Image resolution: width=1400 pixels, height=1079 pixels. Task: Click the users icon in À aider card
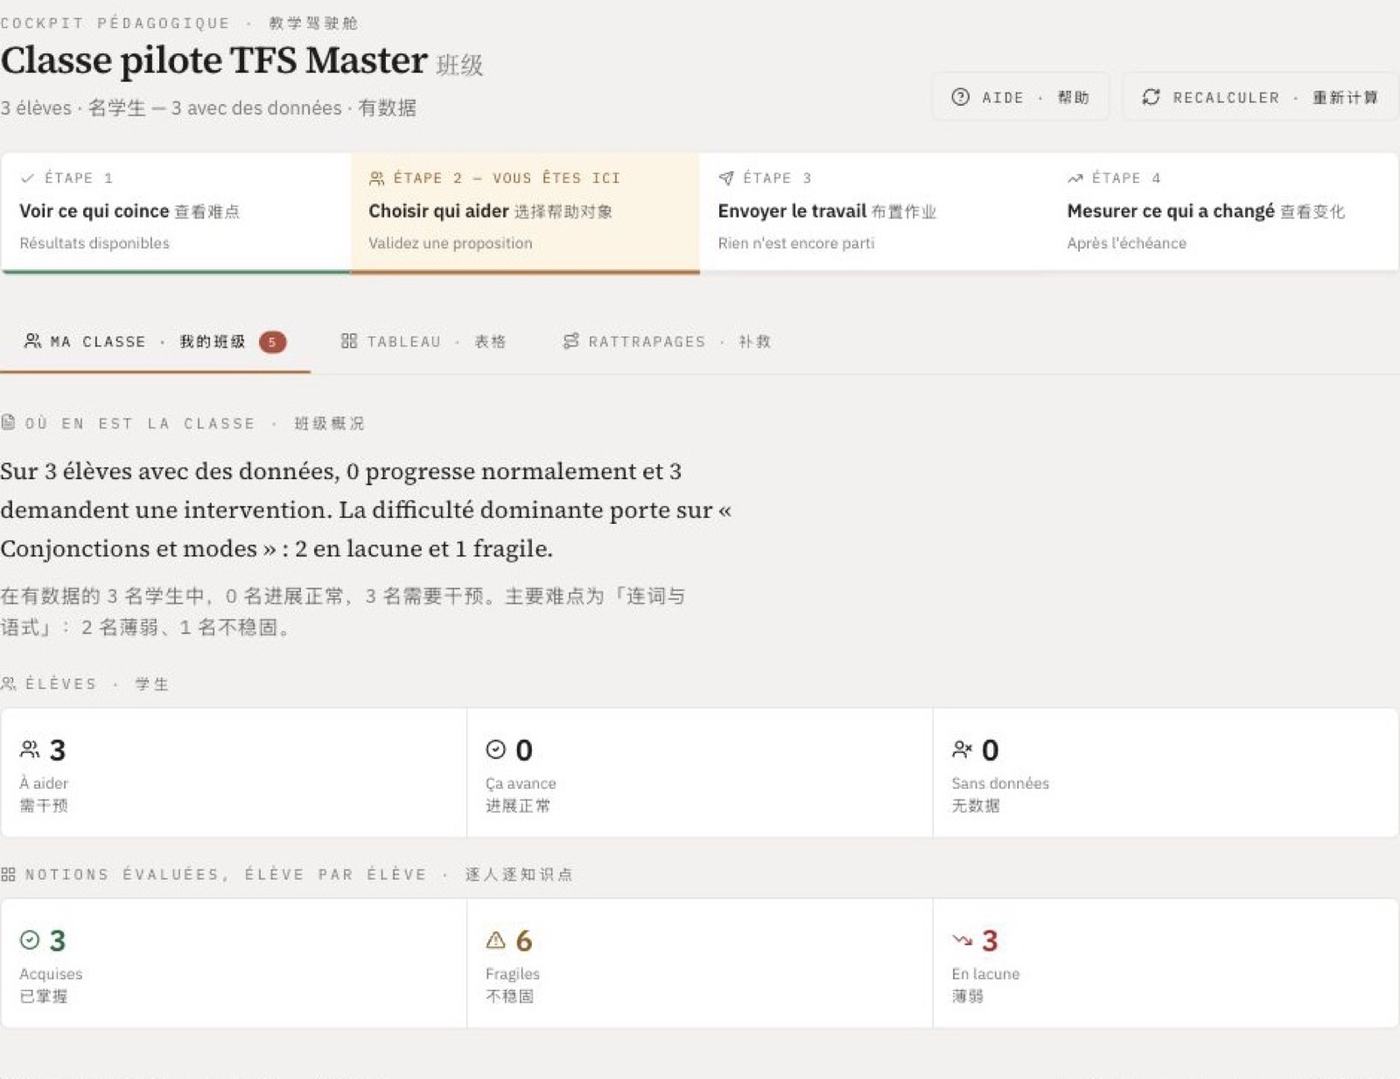tap(30, 749)
